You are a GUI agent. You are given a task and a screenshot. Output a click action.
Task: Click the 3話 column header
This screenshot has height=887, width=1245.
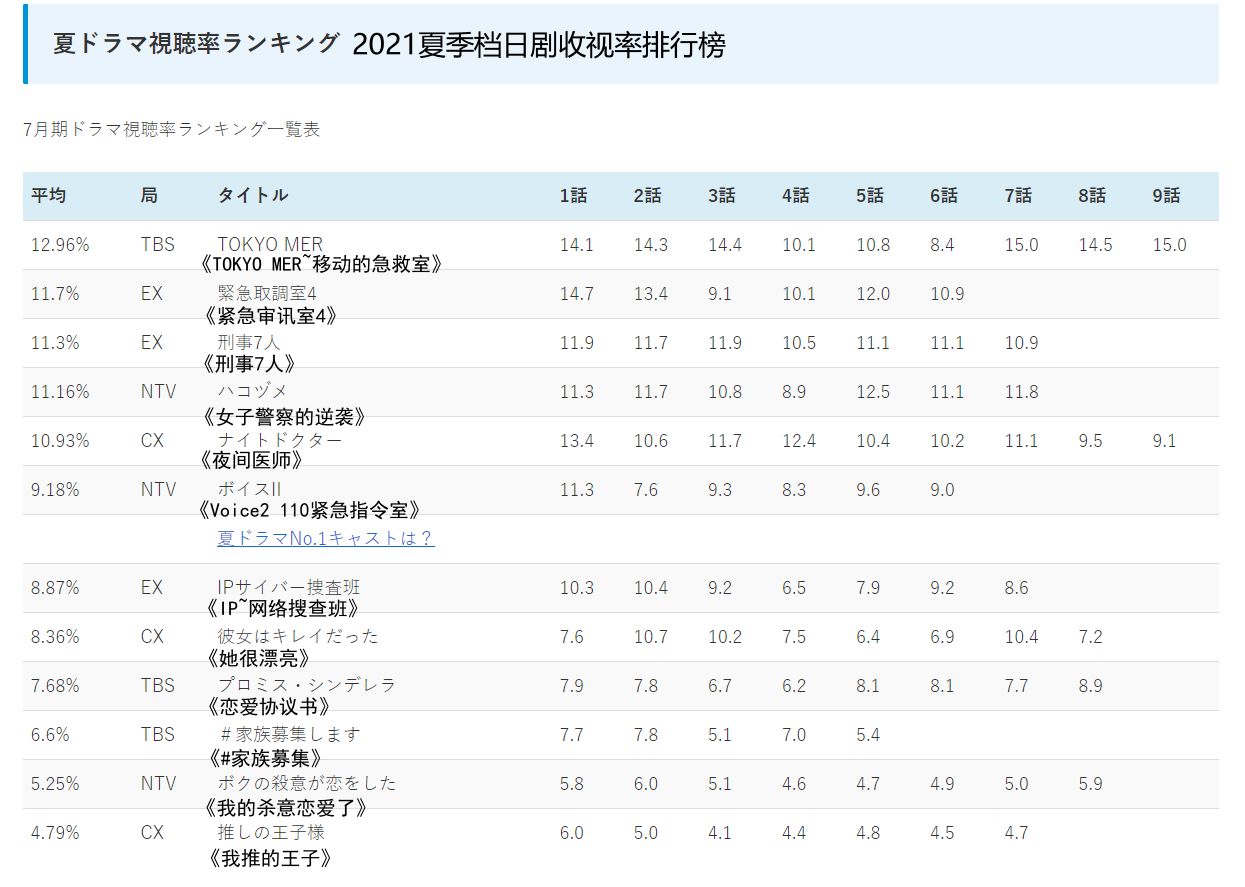[x=722, y=196]
